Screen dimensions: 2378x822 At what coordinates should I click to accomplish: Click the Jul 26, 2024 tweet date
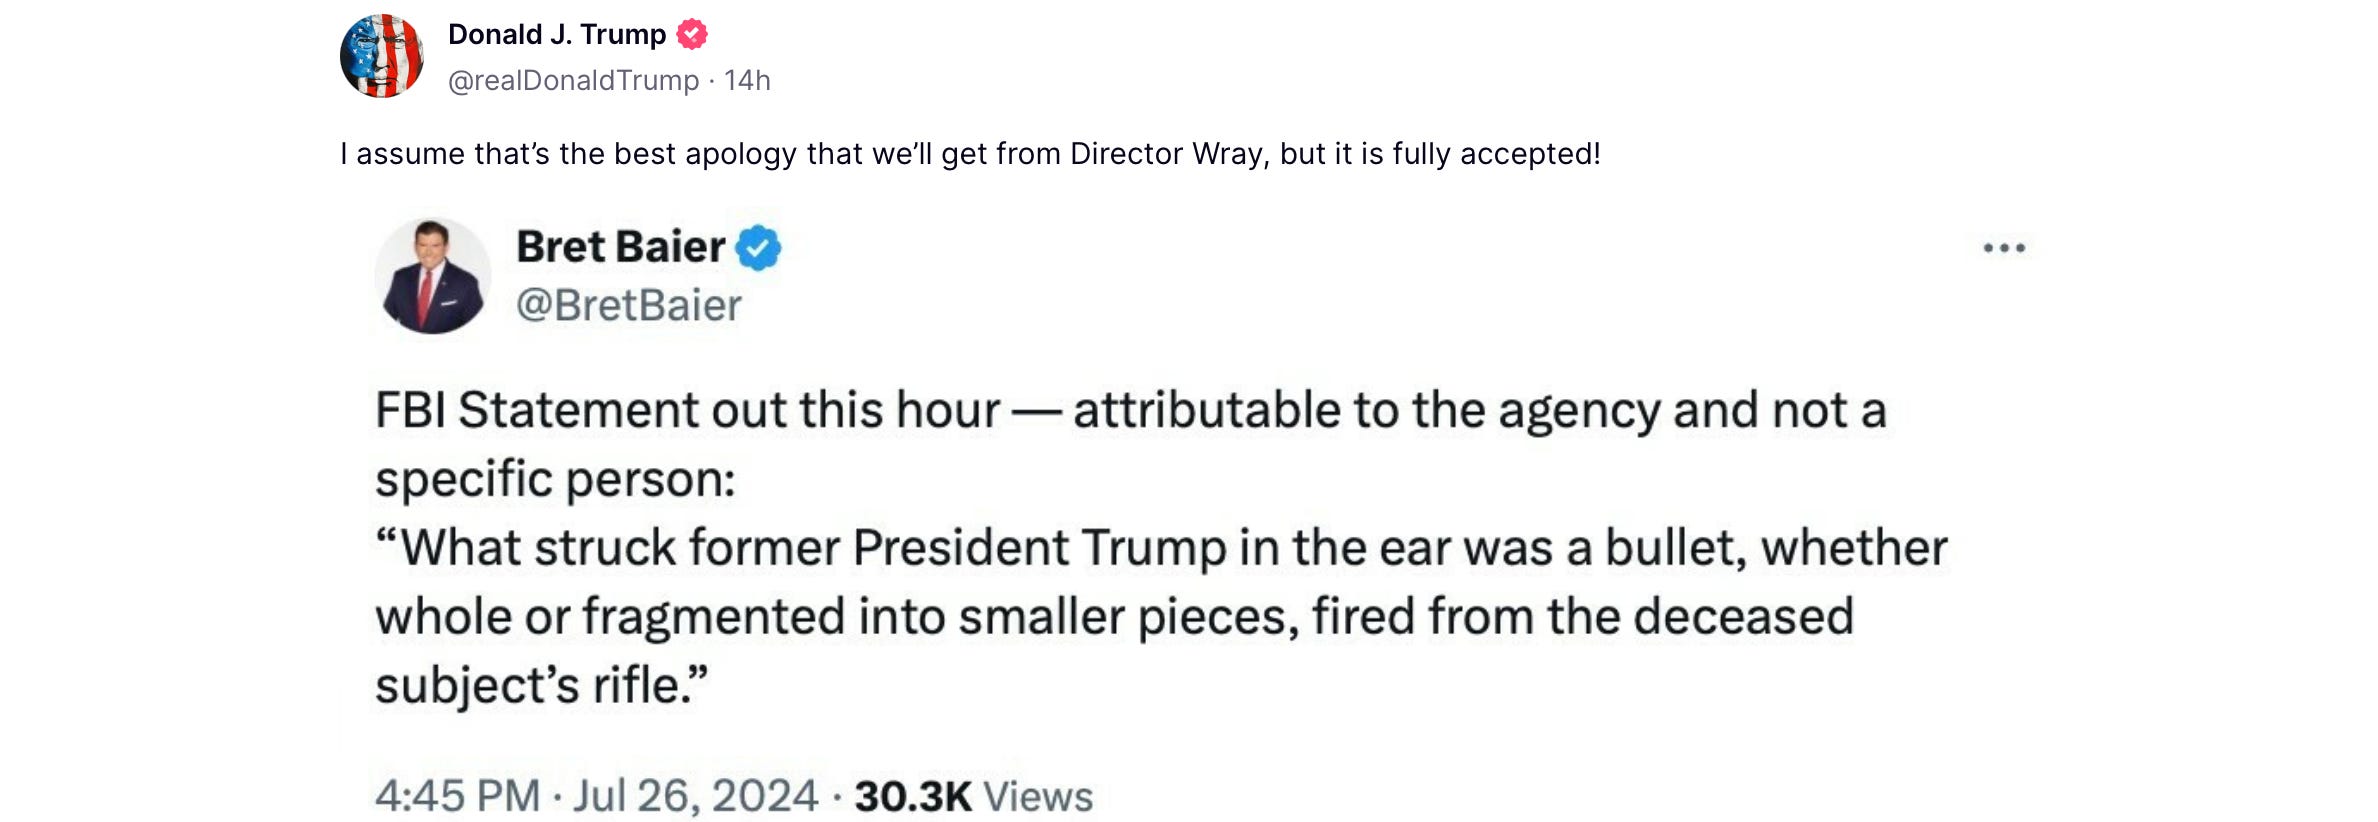(695, 797)
